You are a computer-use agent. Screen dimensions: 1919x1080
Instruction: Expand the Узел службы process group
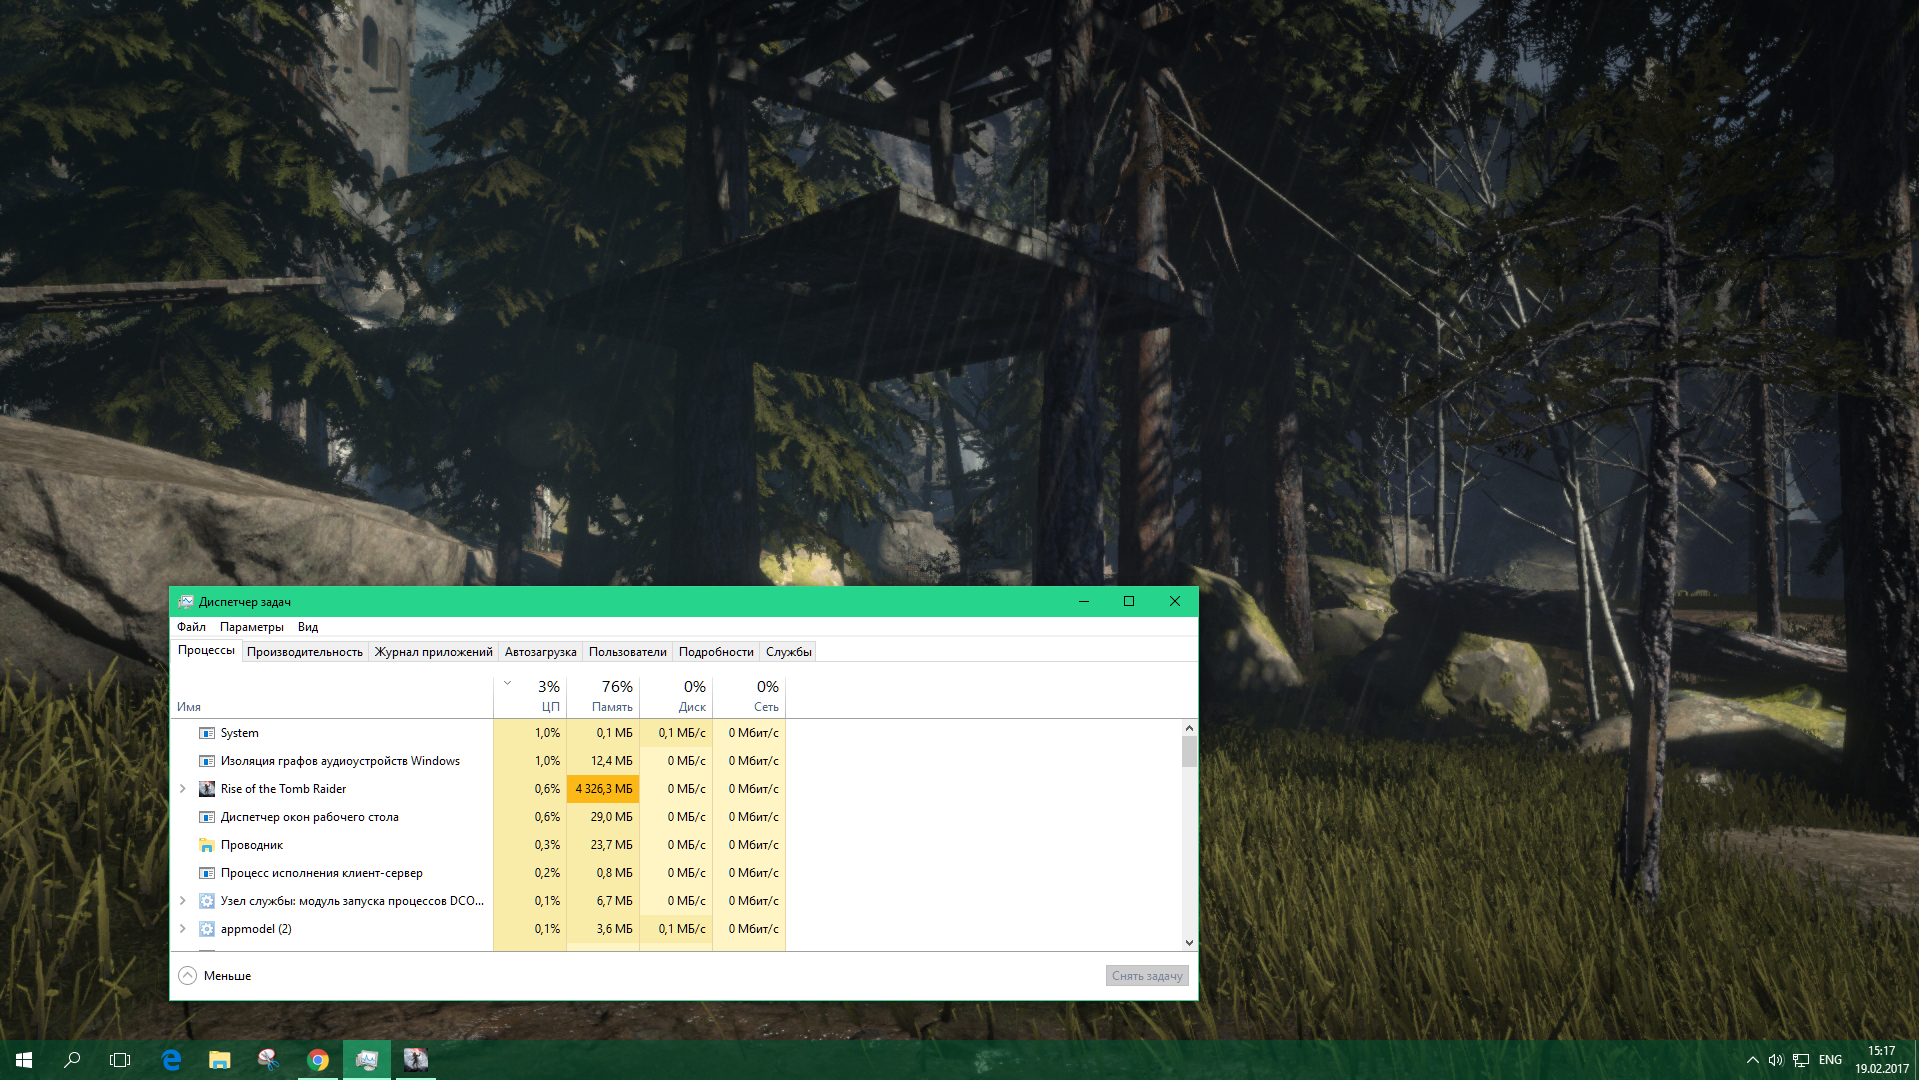(183, 901)
